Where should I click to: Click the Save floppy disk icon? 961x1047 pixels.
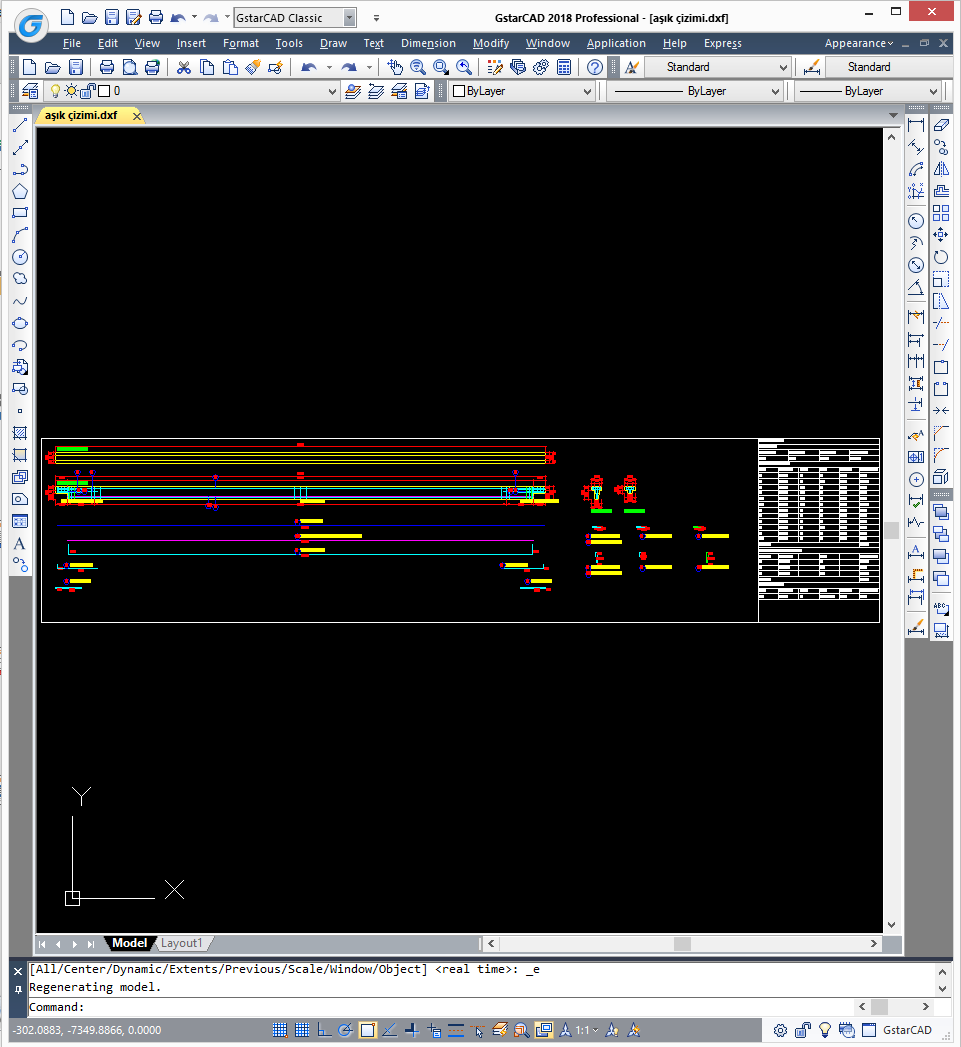tap(76, 67)
